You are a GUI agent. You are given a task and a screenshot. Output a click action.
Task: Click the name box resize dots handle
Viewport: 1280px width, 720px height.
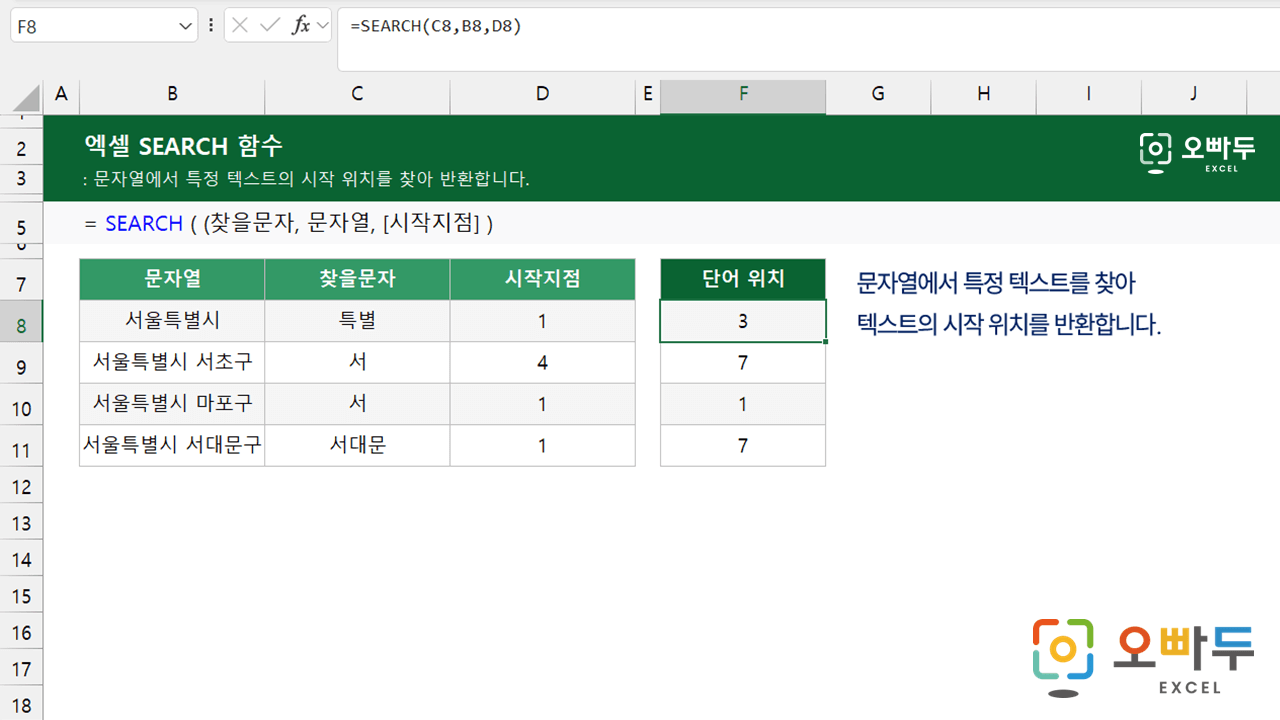coord(211,26)
